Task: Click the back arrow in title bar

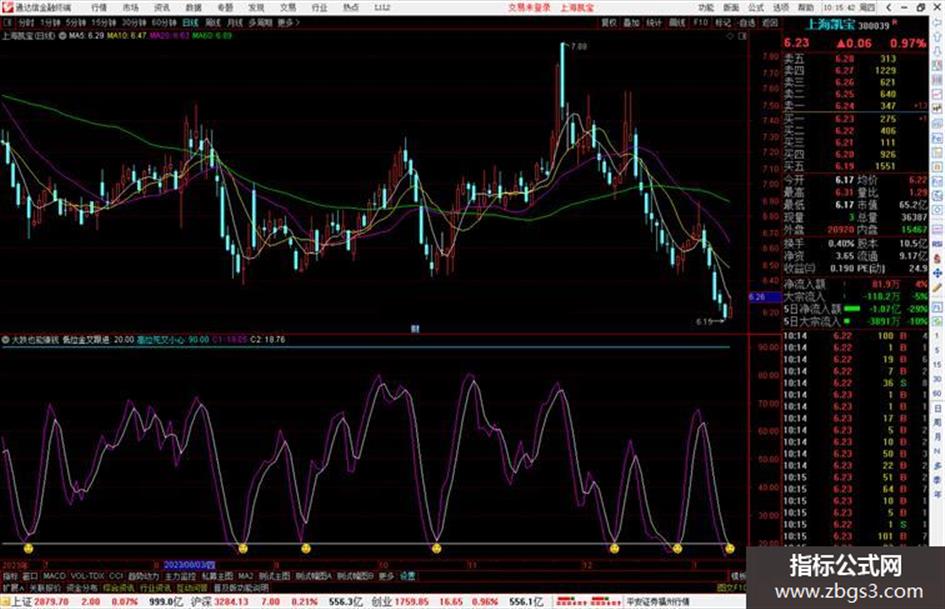Action: point(889,7)
